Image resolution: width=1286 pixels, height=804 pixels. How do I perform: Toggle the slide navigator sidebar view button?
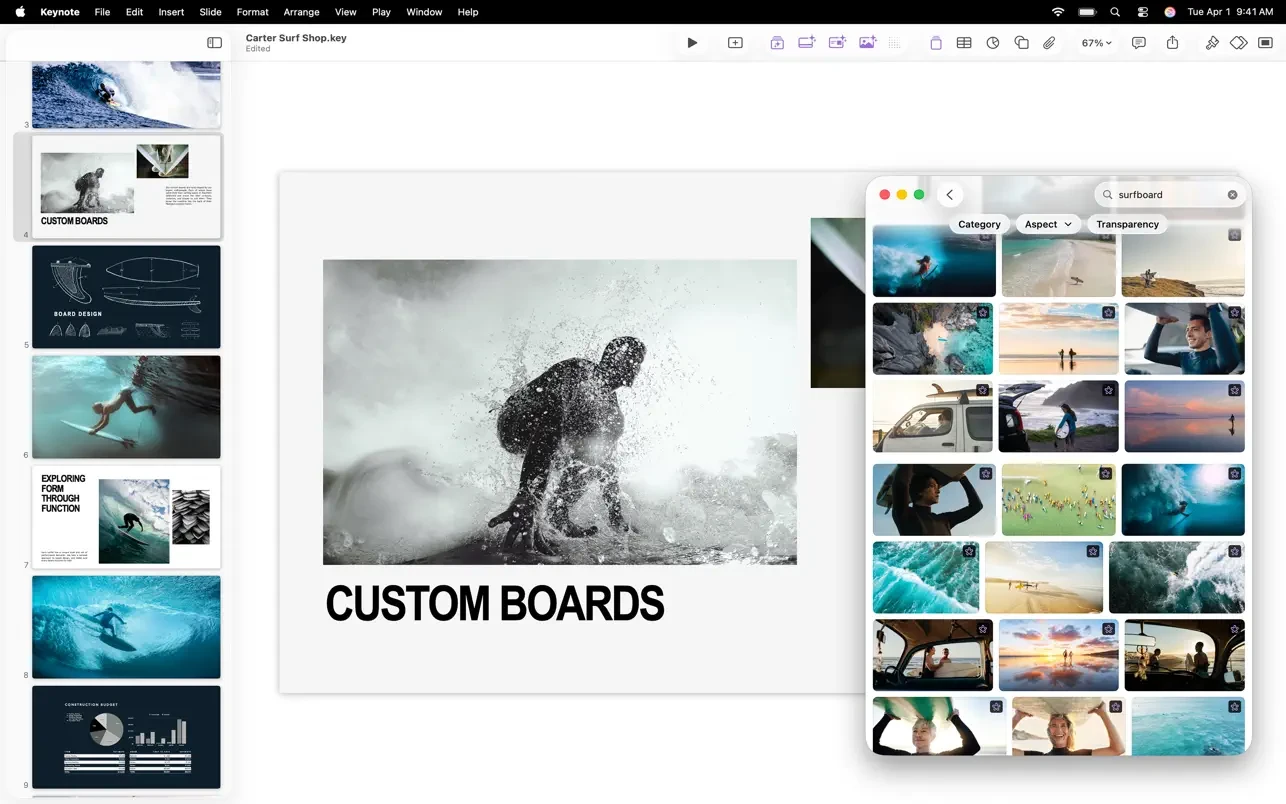tap(214, 43)
